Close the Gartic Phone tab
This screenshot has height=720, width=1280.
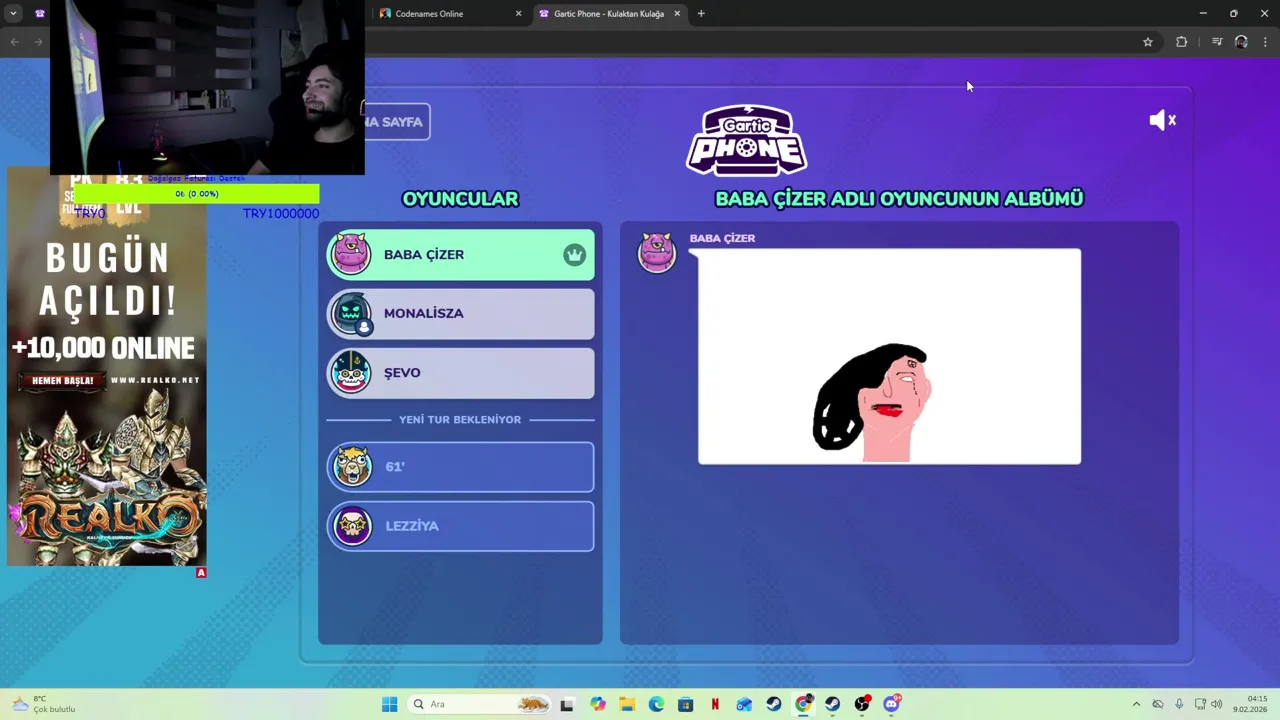pos(677,14)
